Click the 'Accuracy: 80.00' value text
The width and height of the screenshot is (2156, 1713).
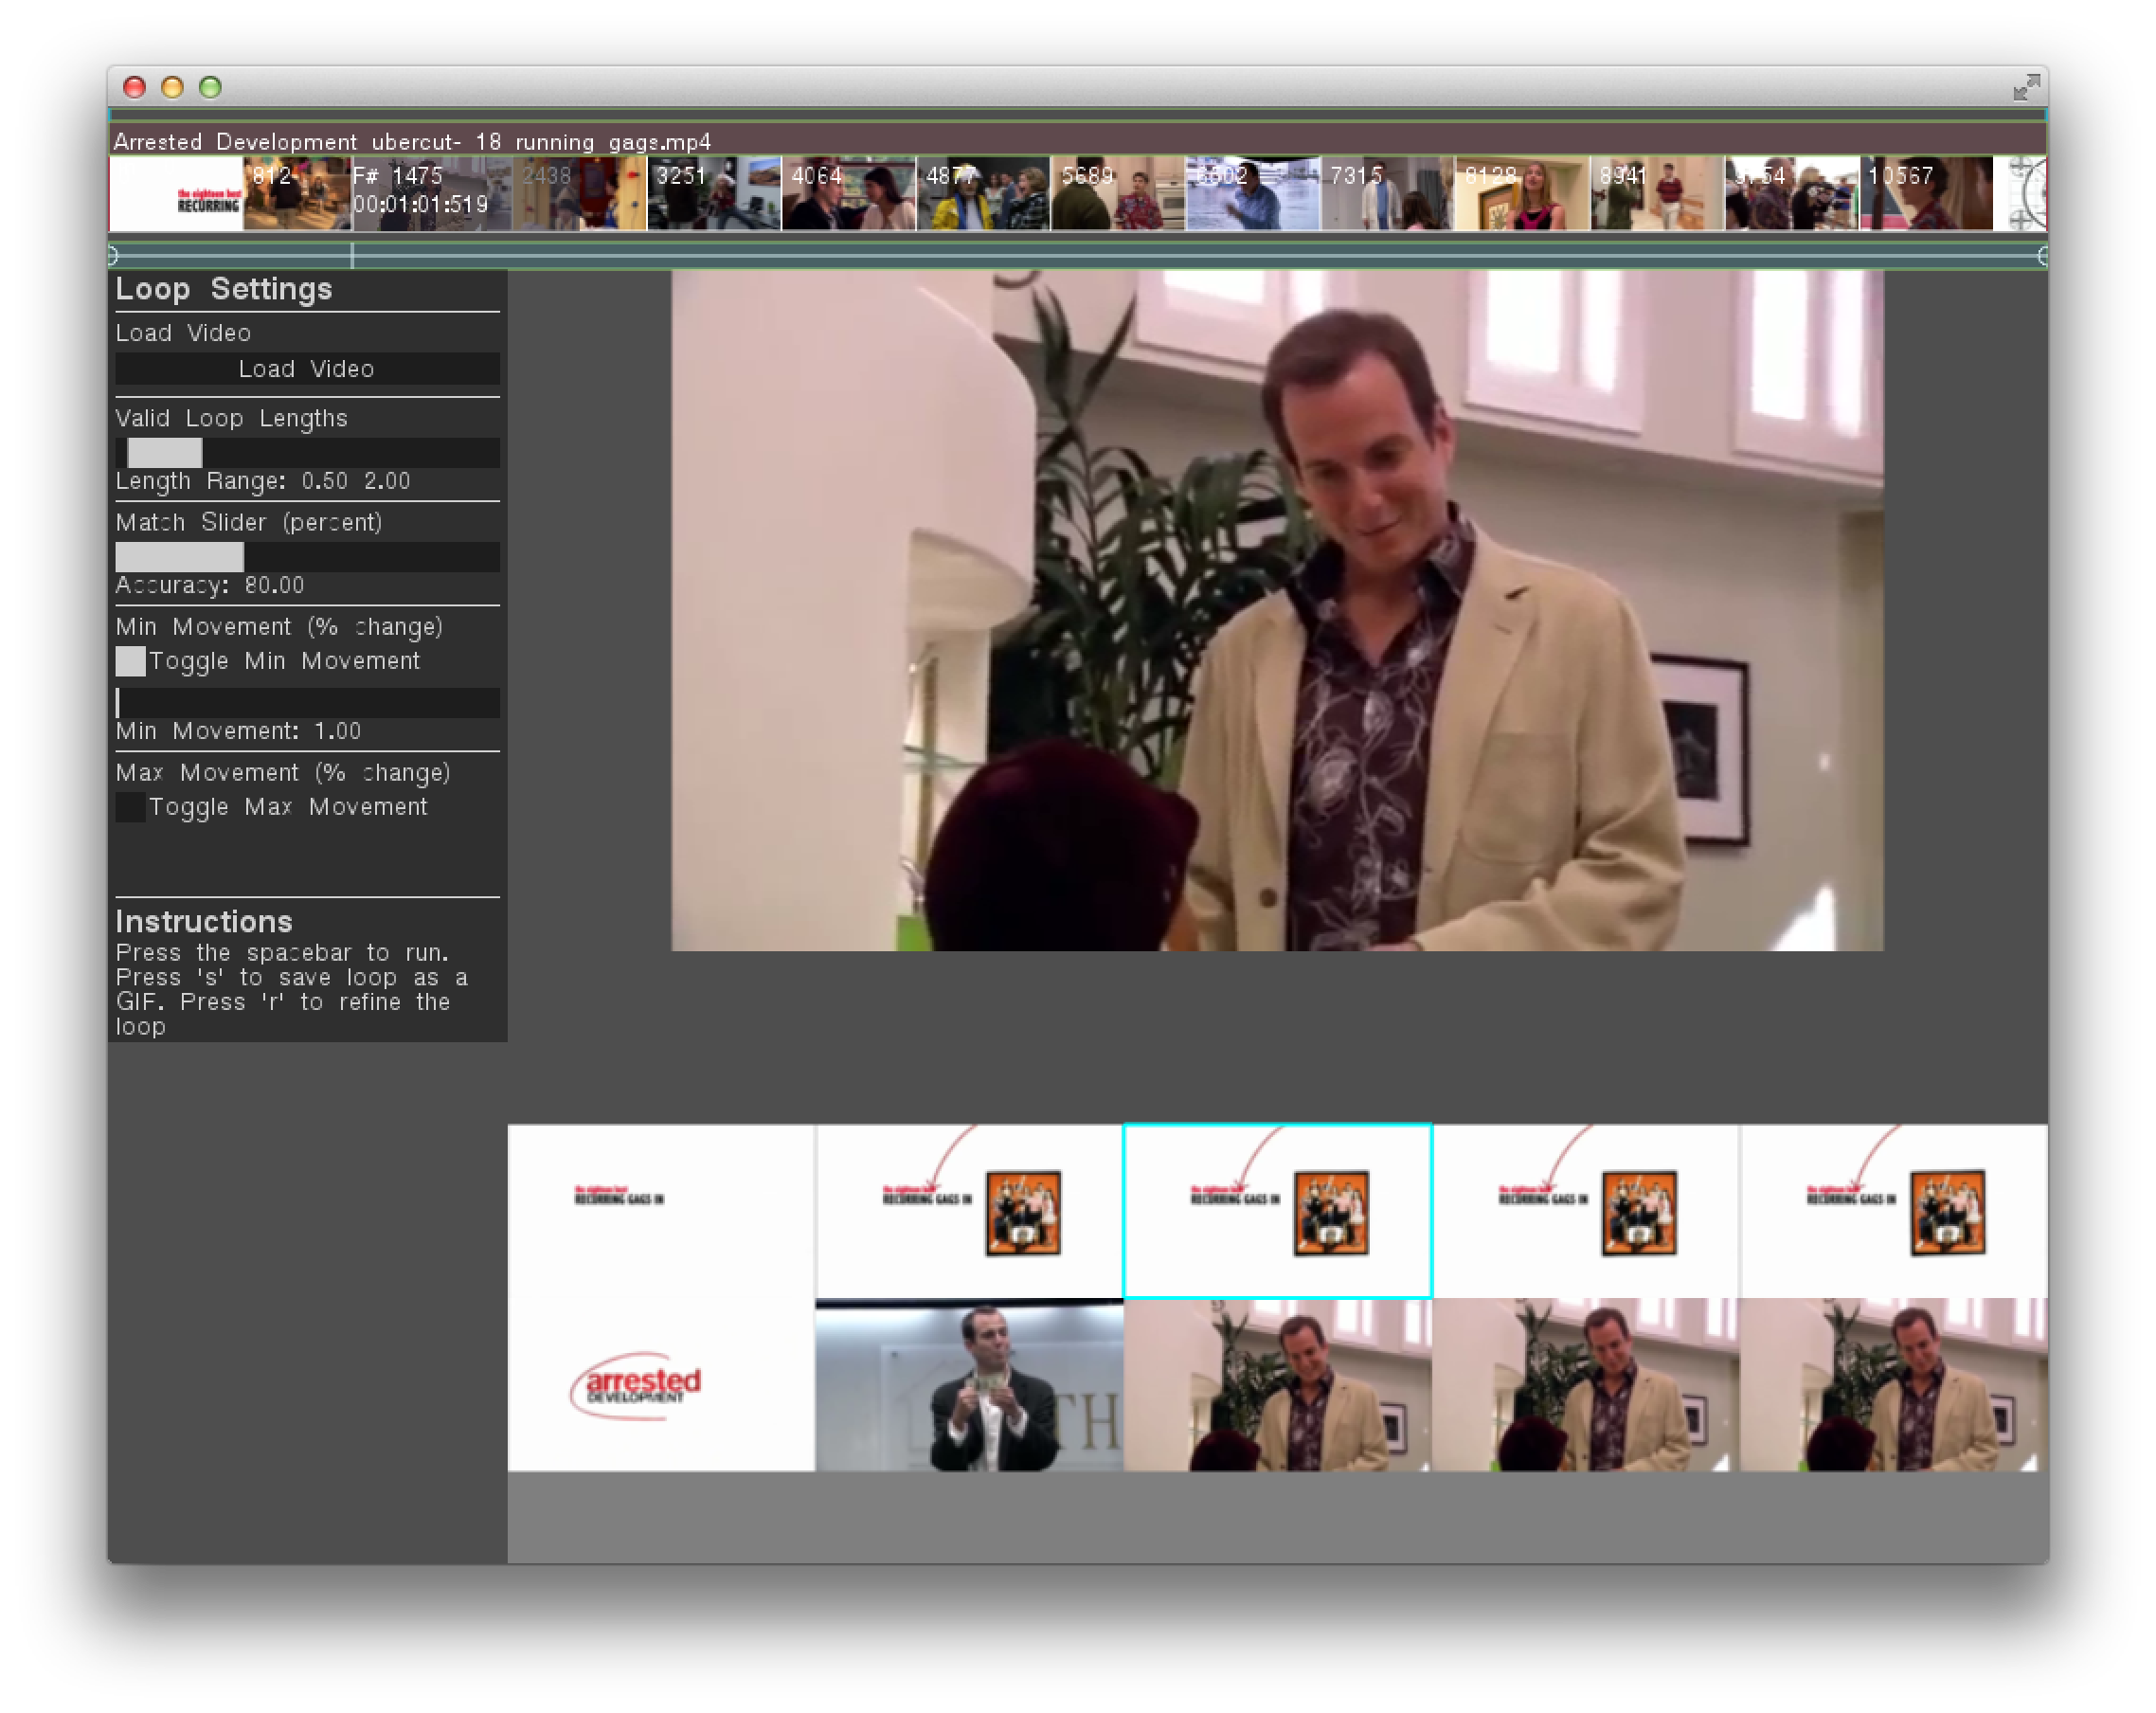coord(210,585)
